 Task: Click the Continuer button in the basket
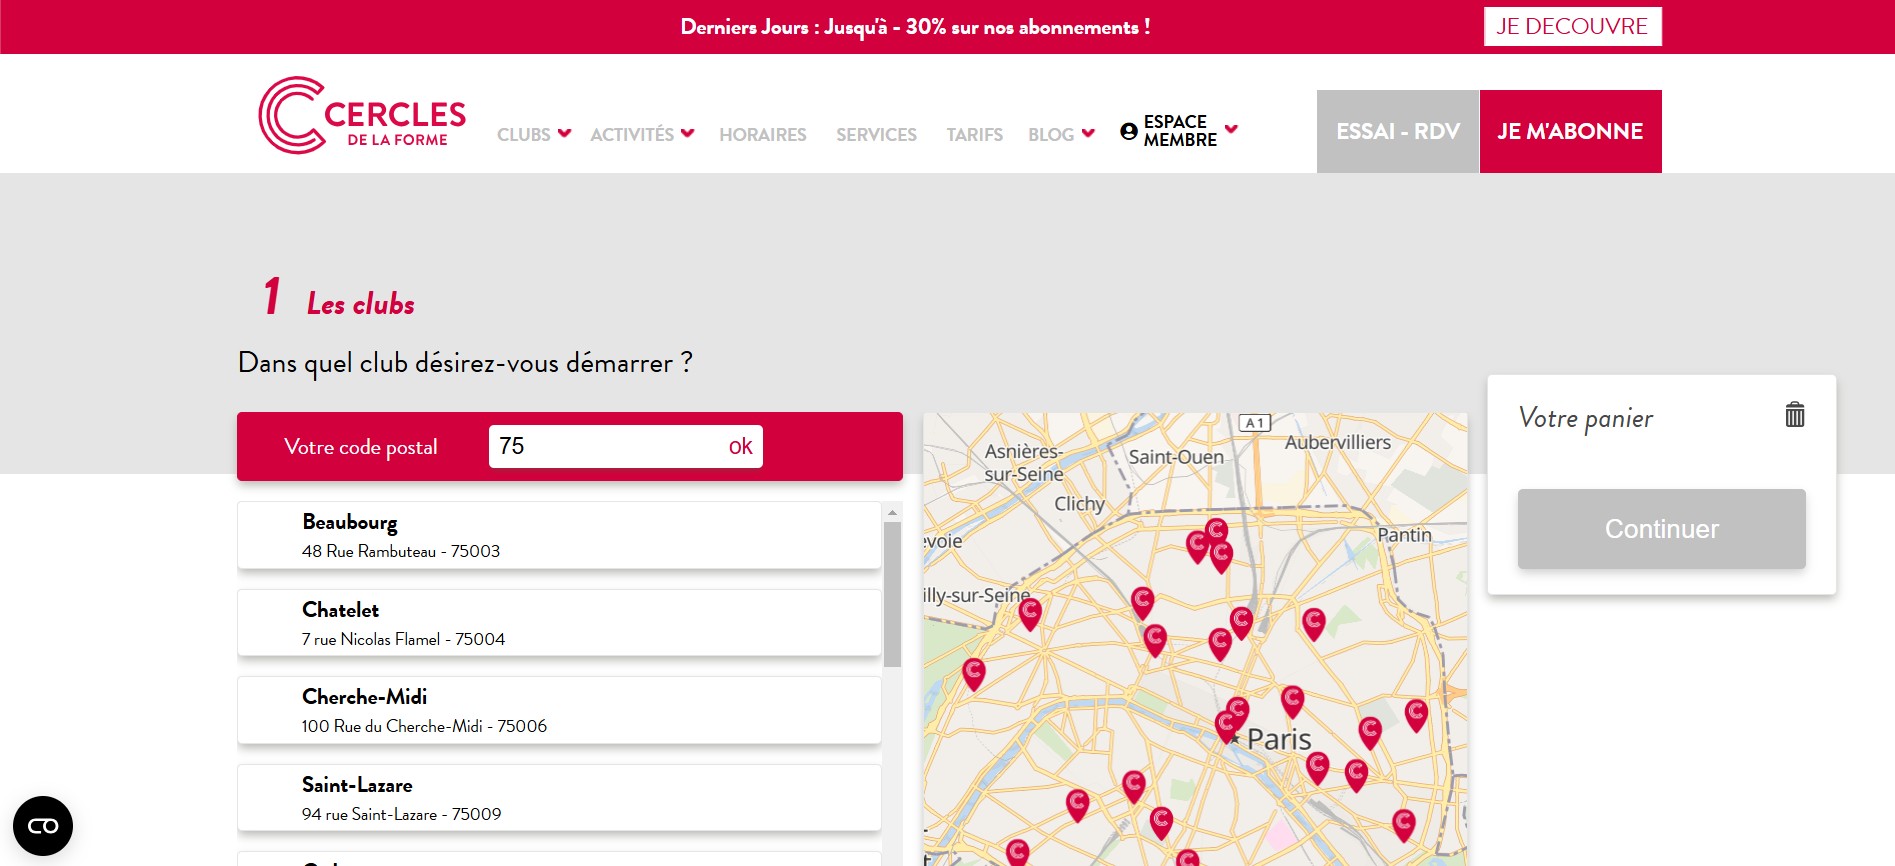pyautogui.click(x=1662, y=529)
